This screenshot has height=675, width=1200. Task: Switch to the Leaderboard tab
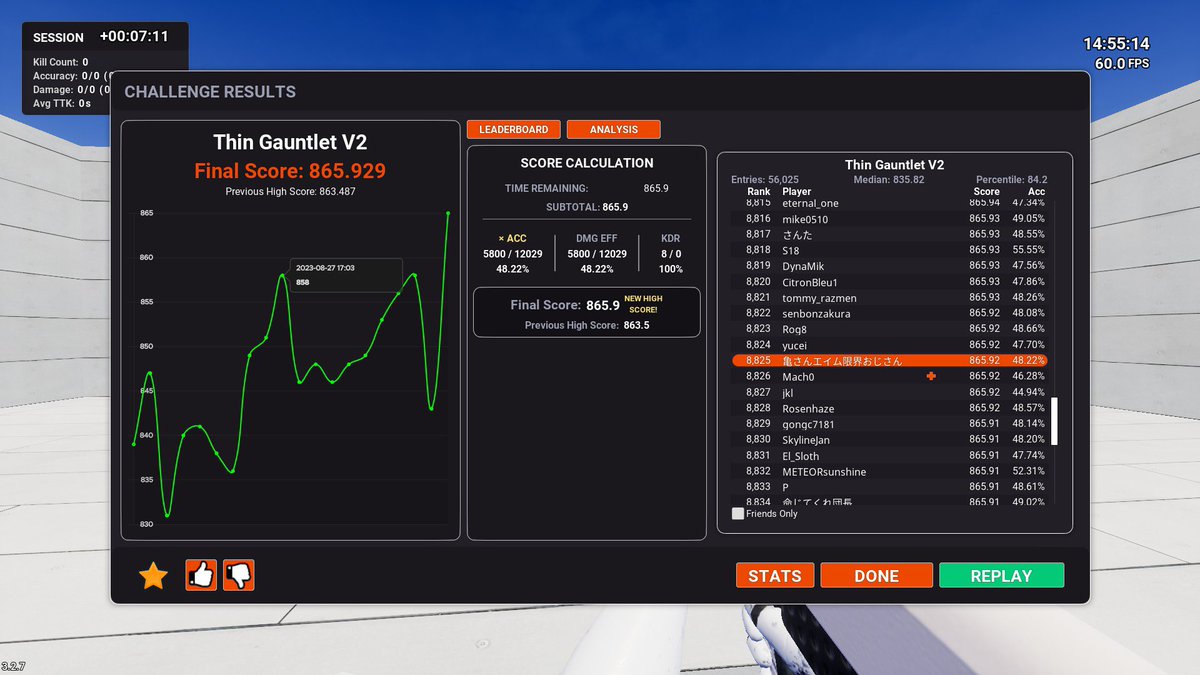pyautogui.click(x=513, y=130)
